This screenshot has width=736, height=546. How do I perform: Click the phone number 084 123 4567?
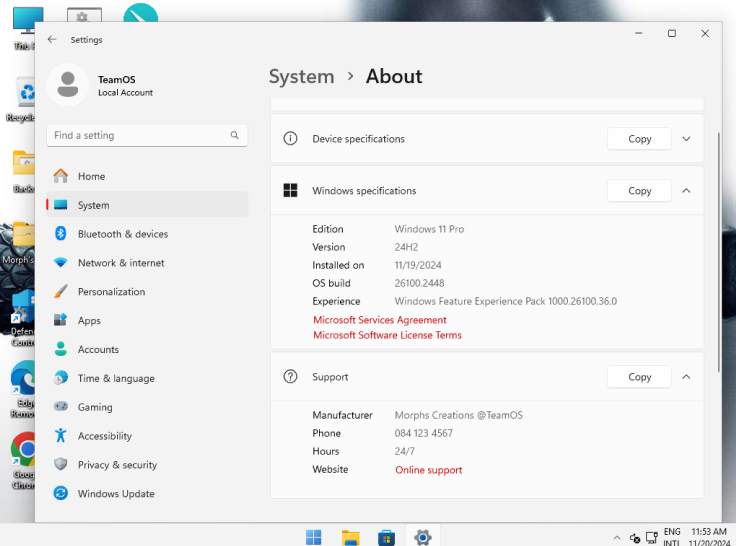423,433
